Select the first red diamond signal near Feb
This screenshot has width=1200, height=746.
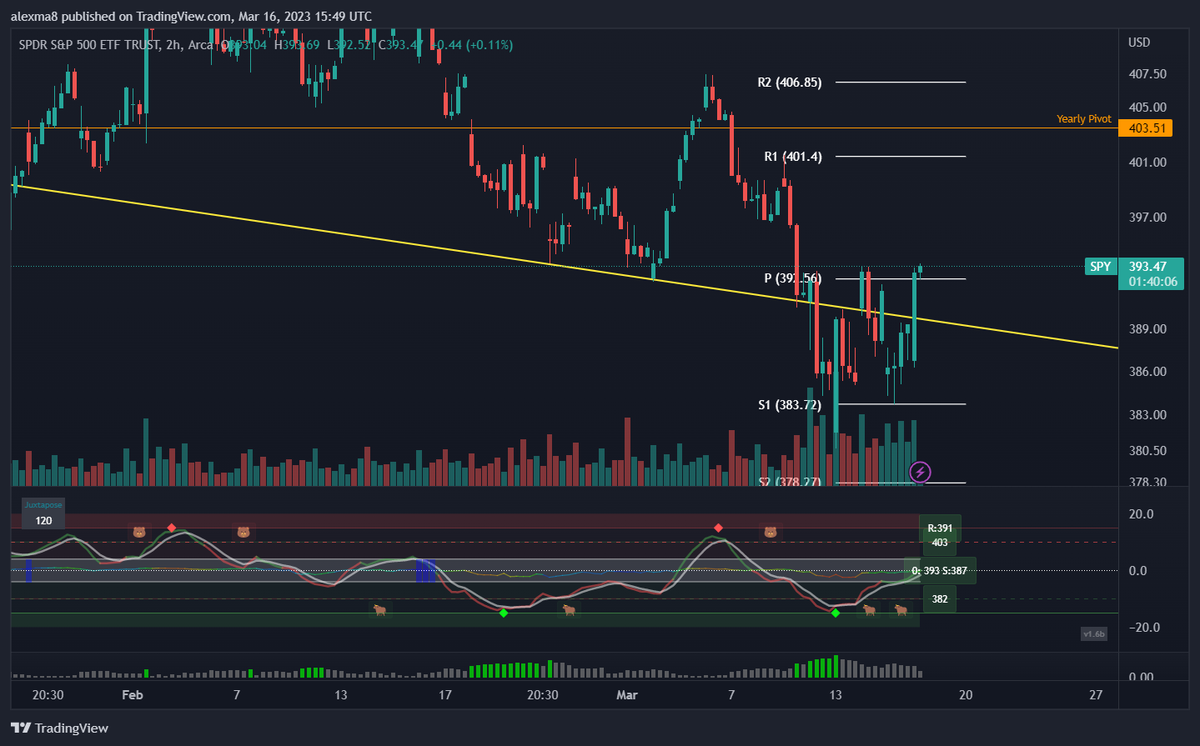tap(172, 527)
